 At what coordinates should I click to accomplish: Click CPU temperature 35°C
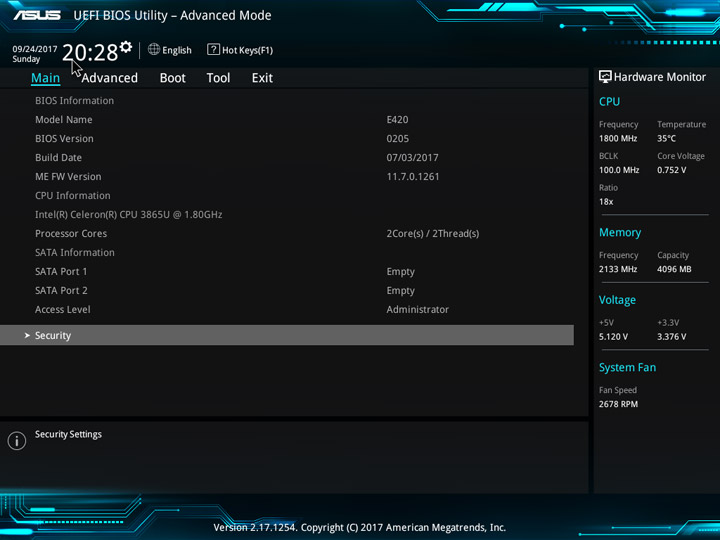tap(666, 139)
